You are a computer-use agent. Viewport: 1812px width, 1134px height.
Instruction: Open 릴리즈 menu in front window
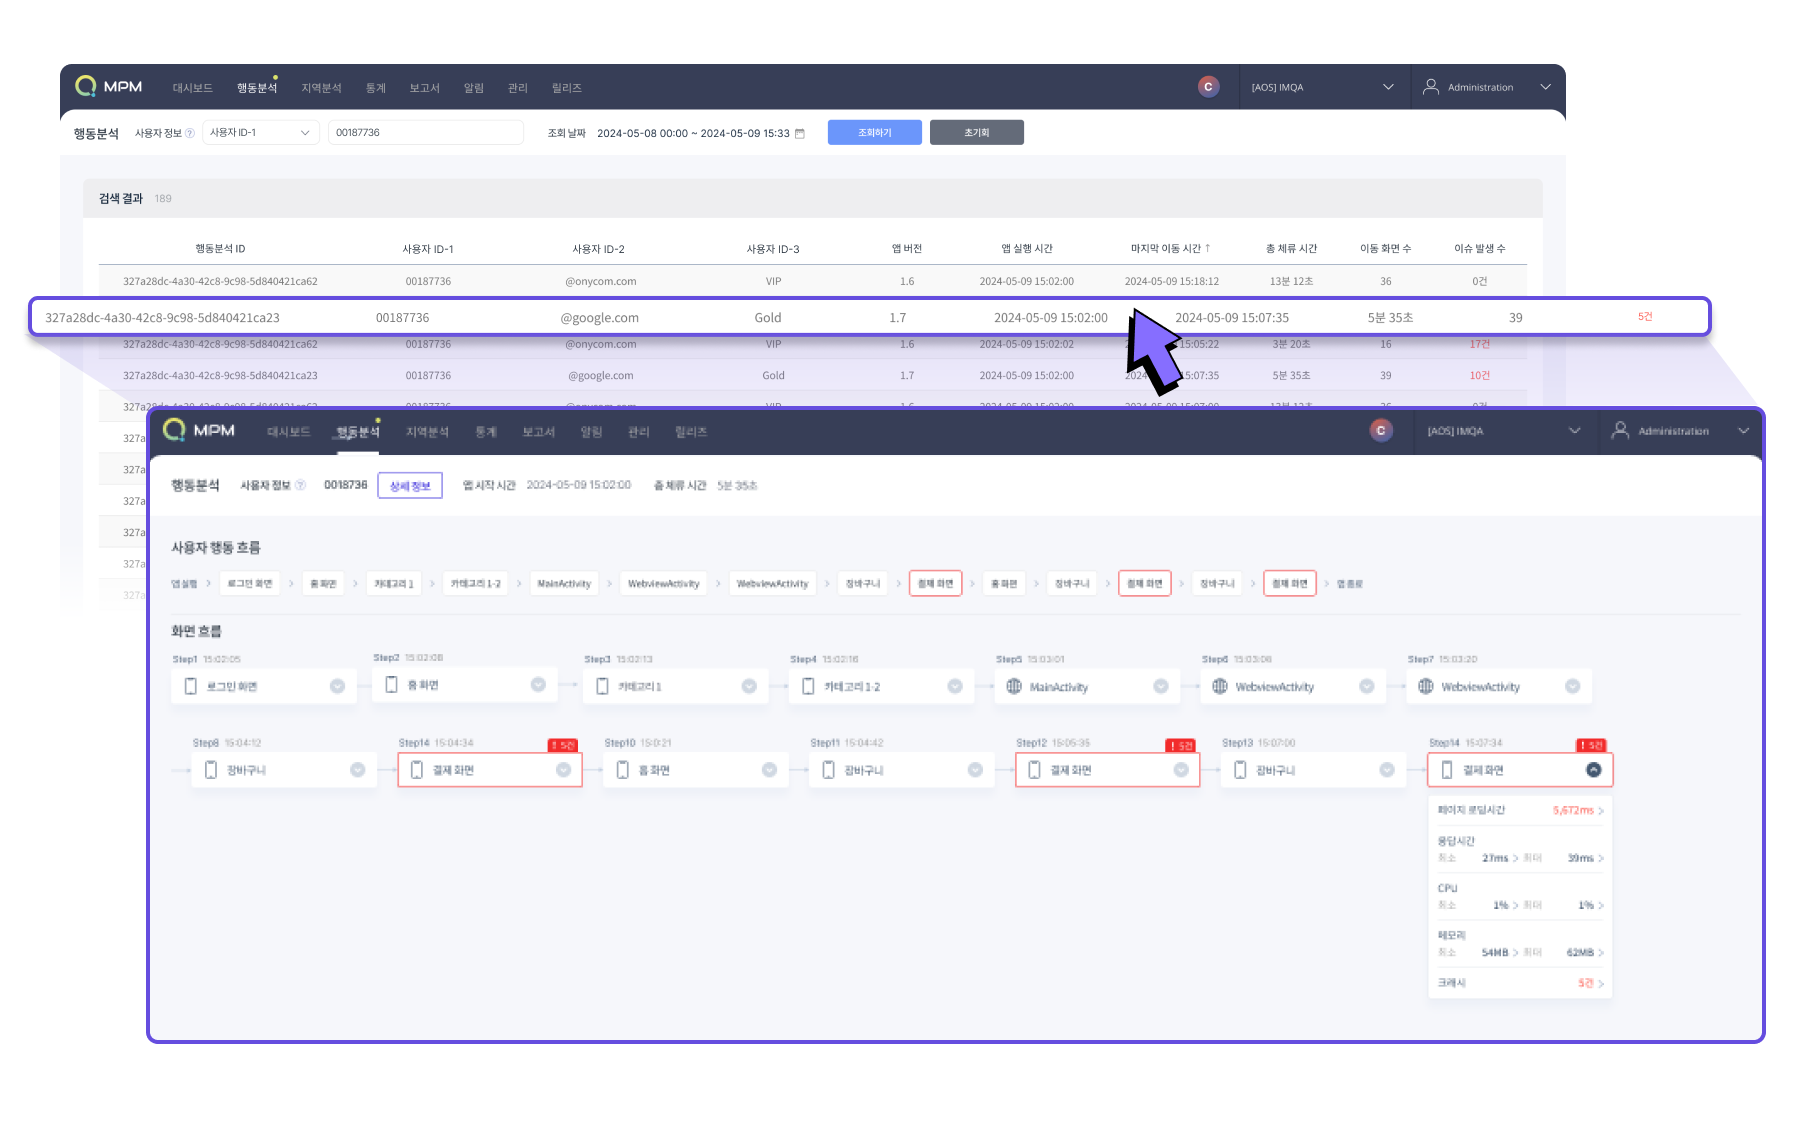coord(691,432)
